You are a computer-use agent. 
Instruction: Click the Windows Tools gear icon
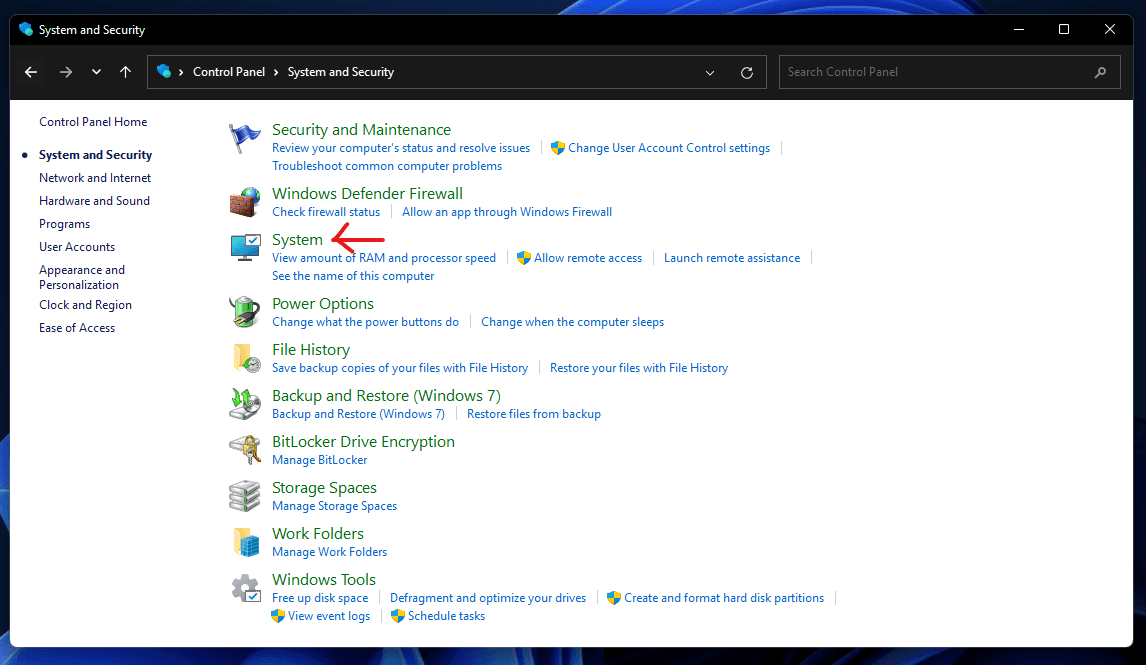246,588
